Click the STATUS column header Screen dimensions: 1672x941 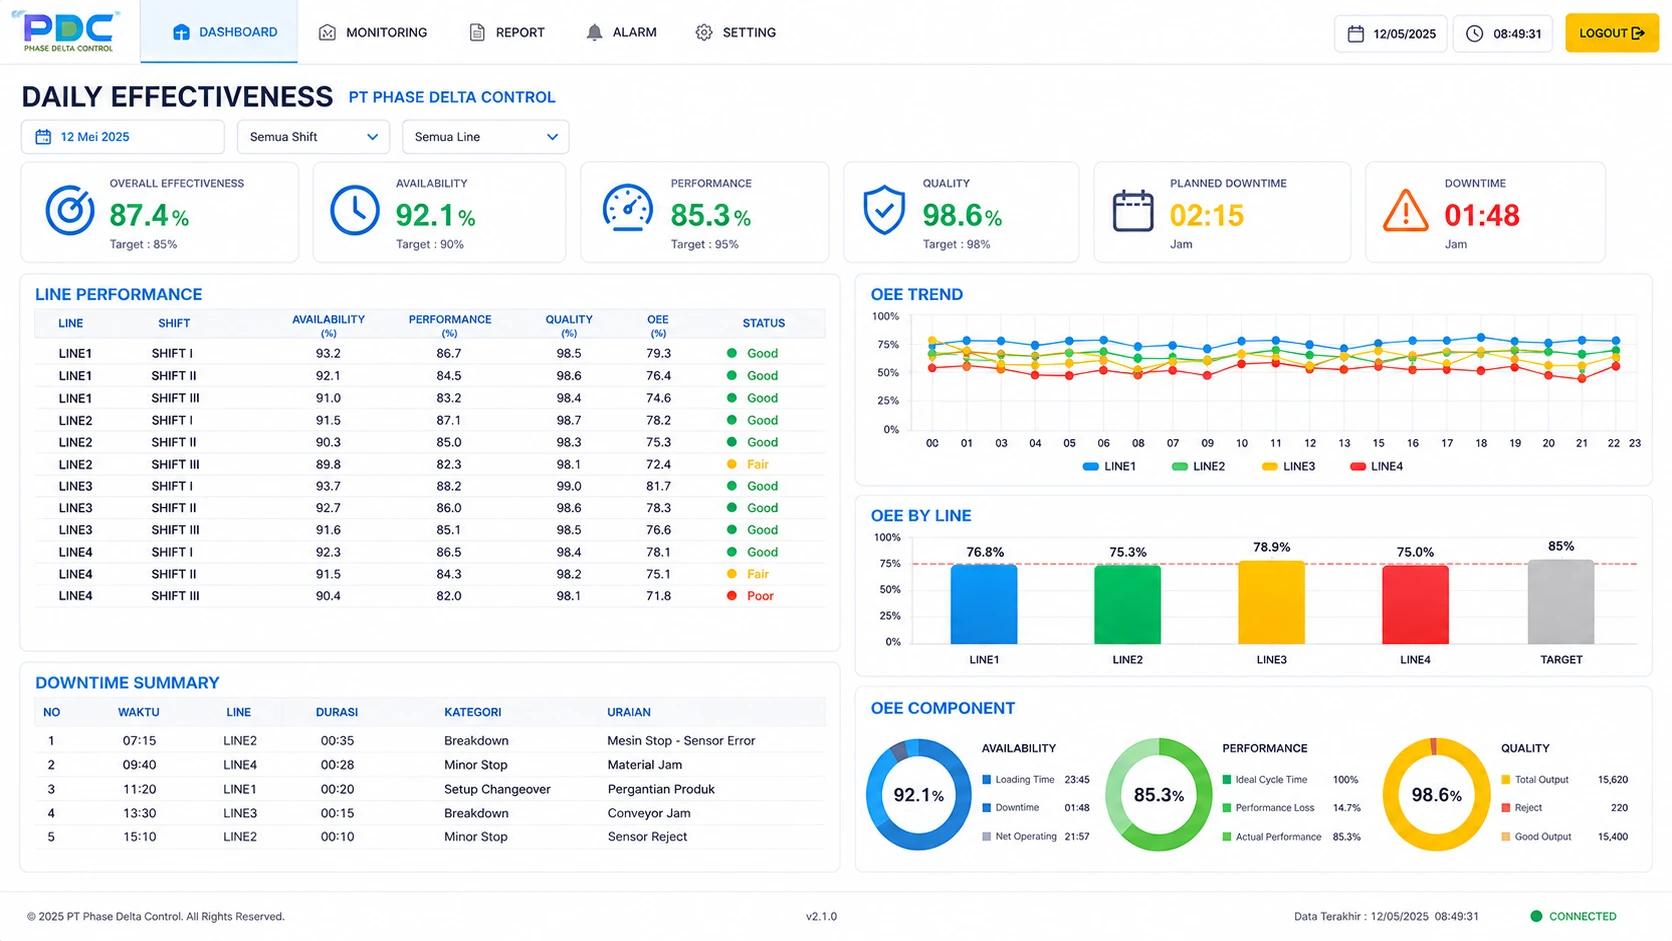[764, 324]
